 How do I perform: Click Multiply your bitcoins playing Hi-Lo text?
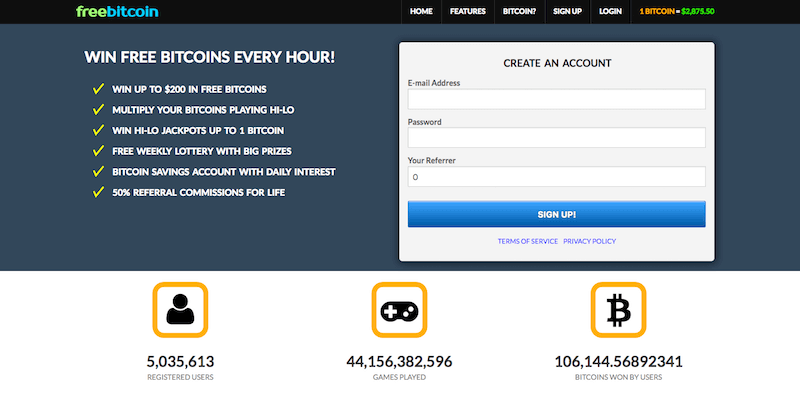(203, 110)
